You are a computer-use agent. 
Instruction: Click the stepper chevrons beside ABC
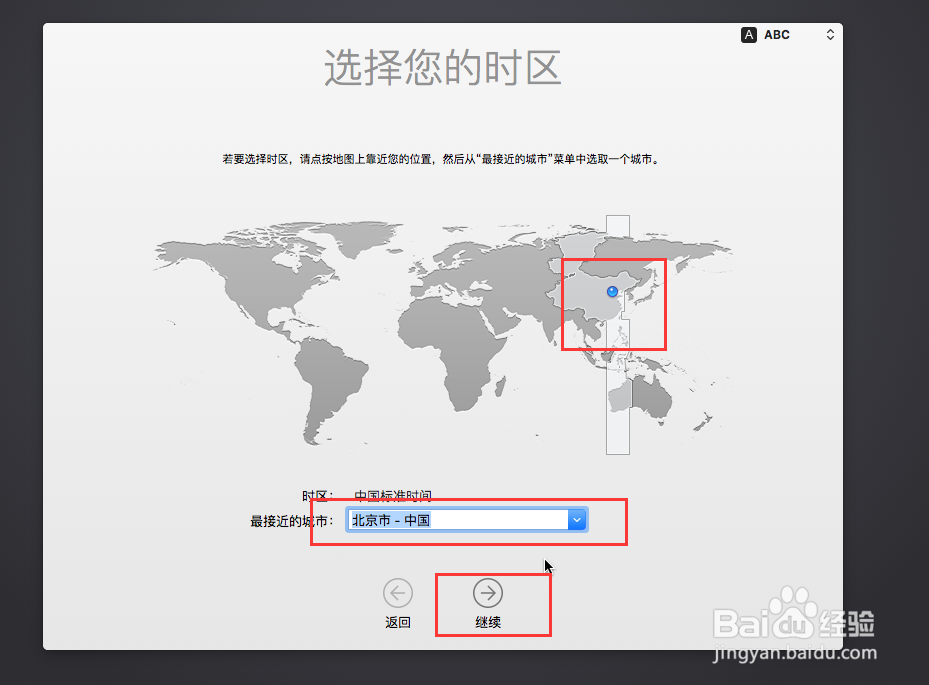830,34
